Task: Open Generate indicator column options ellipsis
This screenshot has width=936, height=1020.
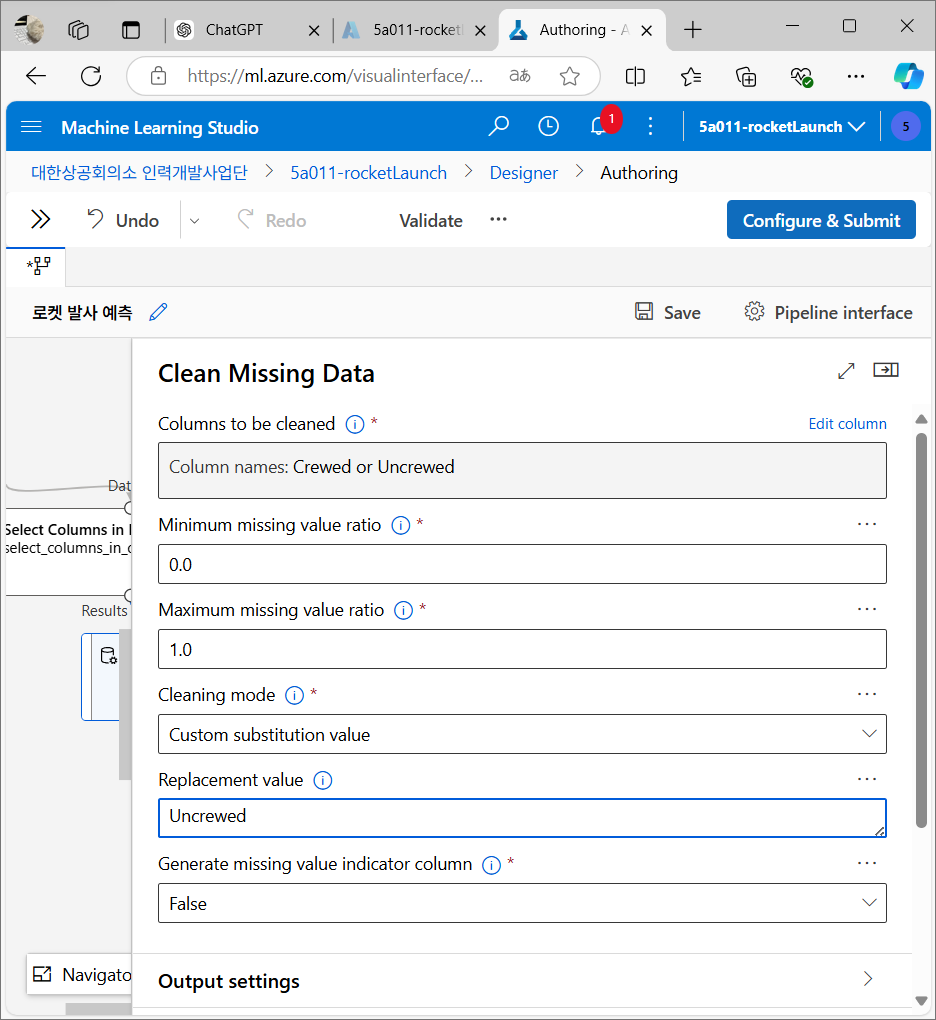Action: pyautogui.click(x=866, y=863)
